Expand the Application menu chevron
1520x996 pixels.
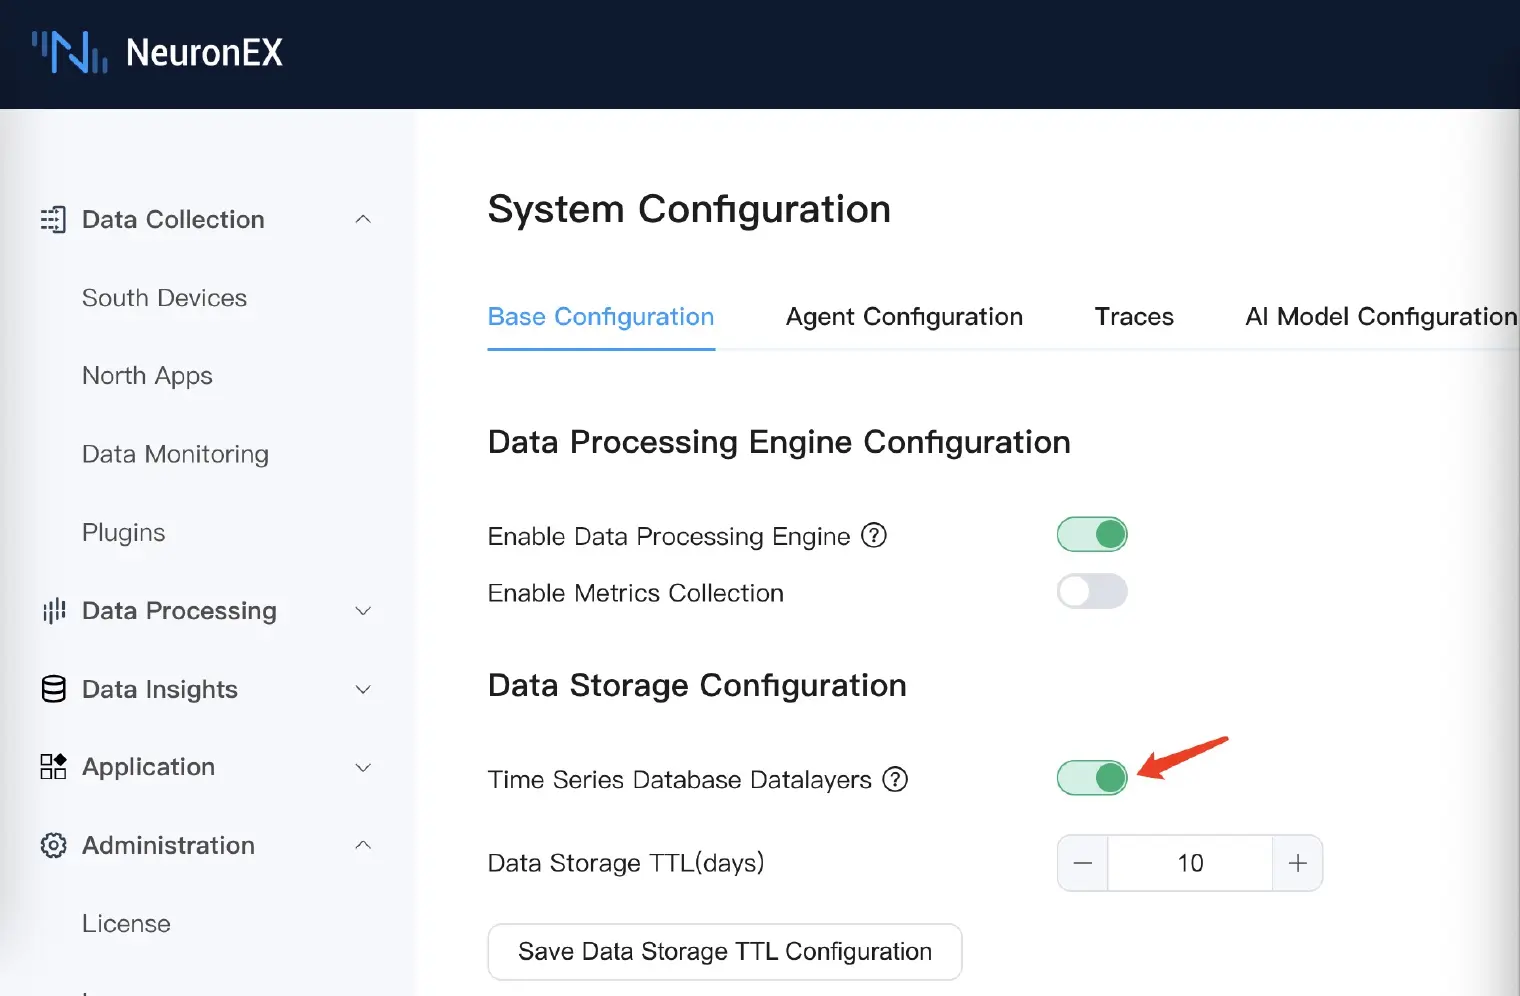coord(363,767)
